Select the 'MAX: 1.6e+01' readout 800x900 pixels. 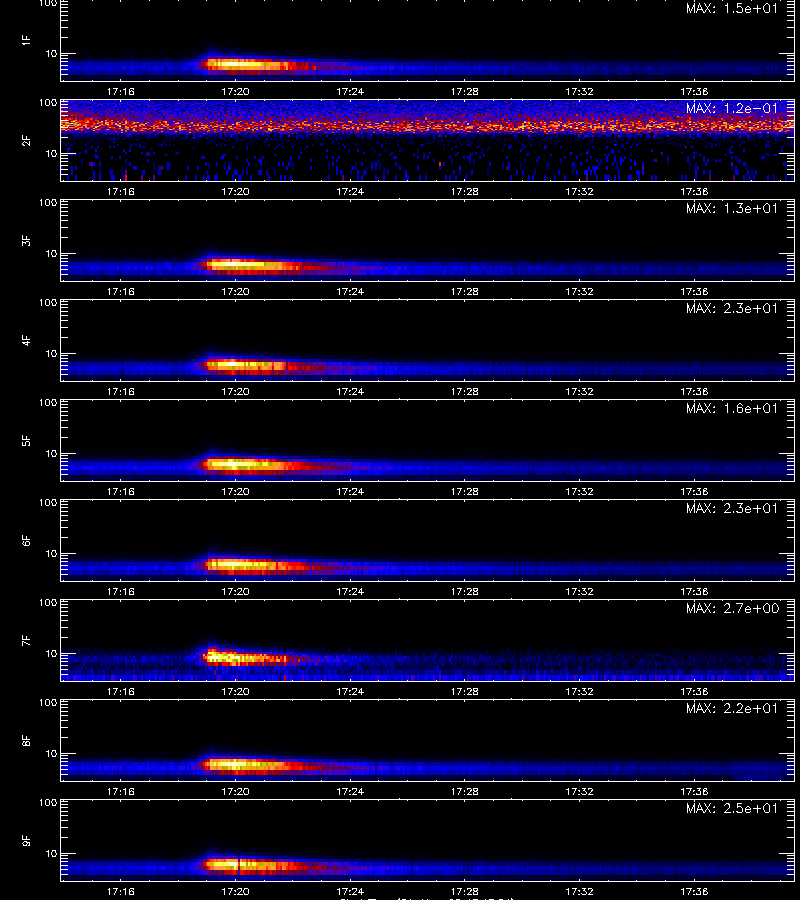[732, 408]
